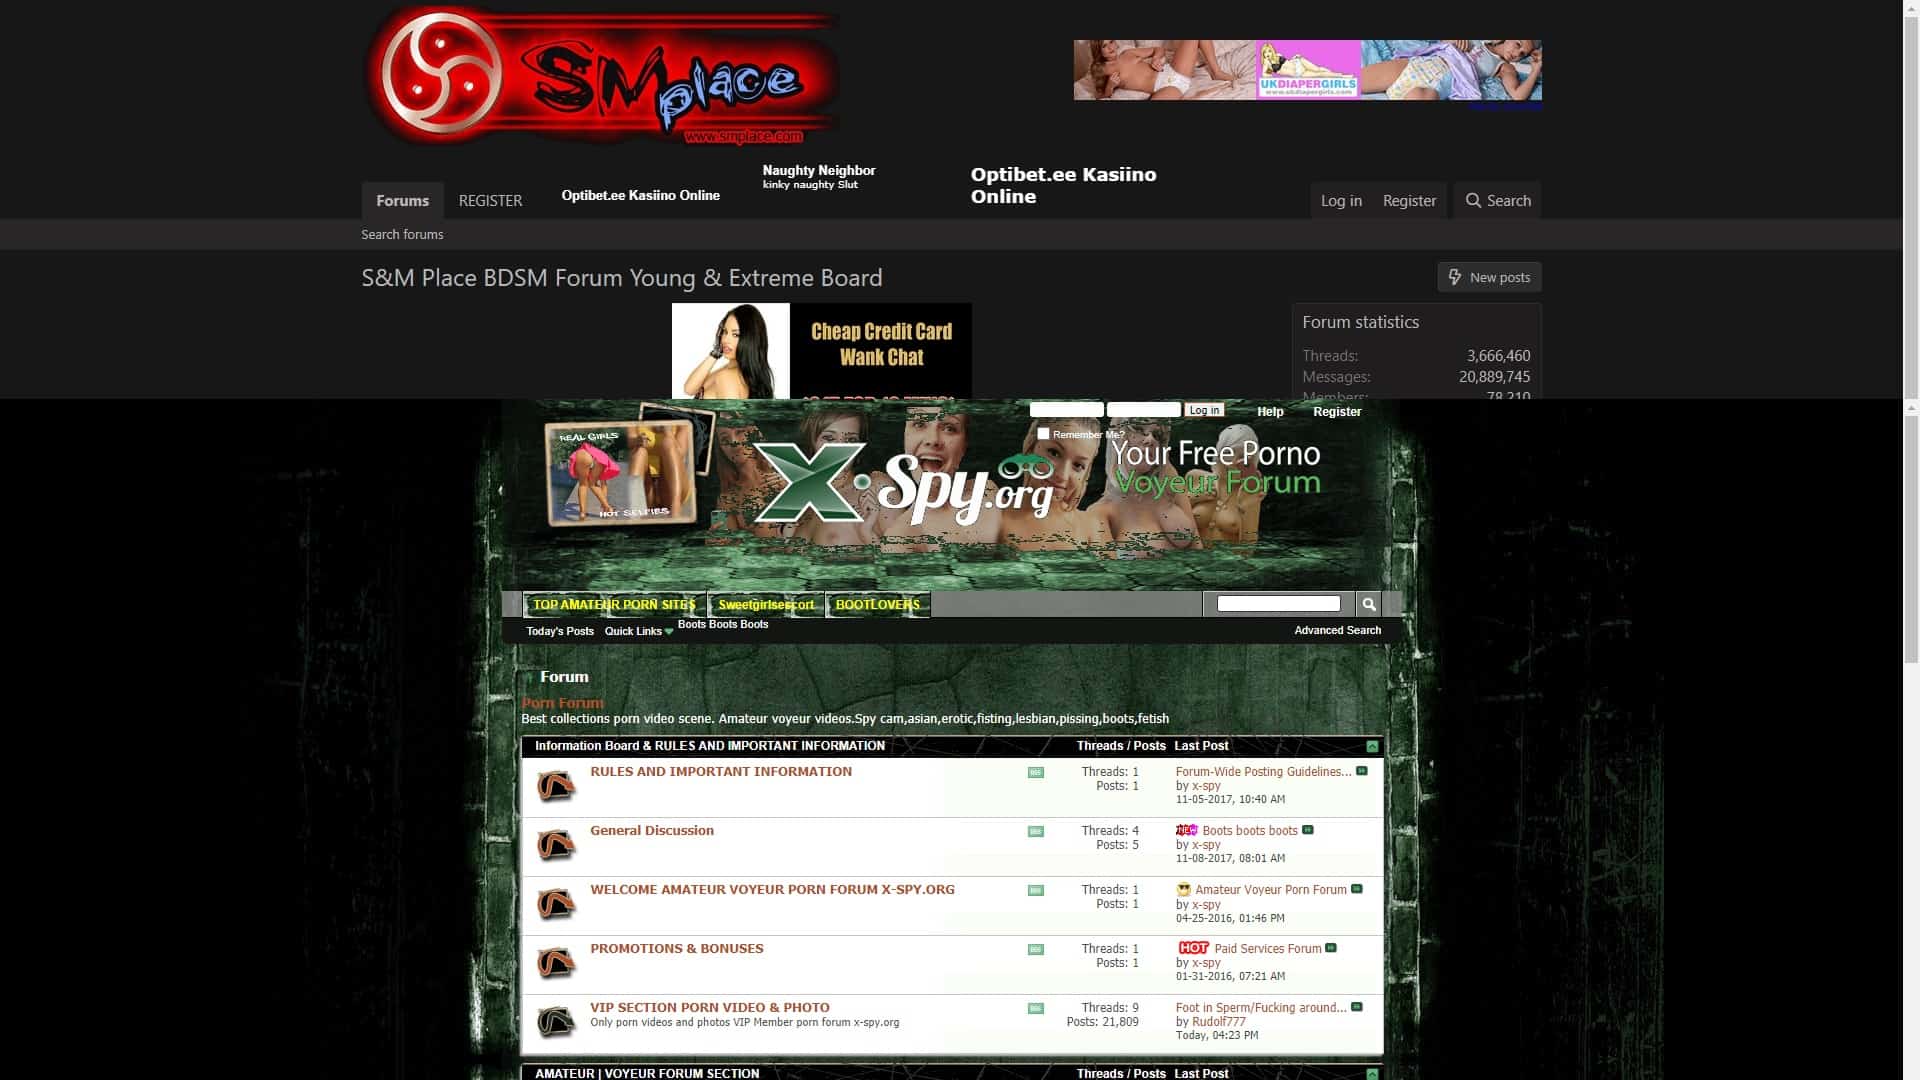This screenshot has width=1920, height=1080.
Task: Click the inner page scrollbar up arrow
Action: [1912, 408]
